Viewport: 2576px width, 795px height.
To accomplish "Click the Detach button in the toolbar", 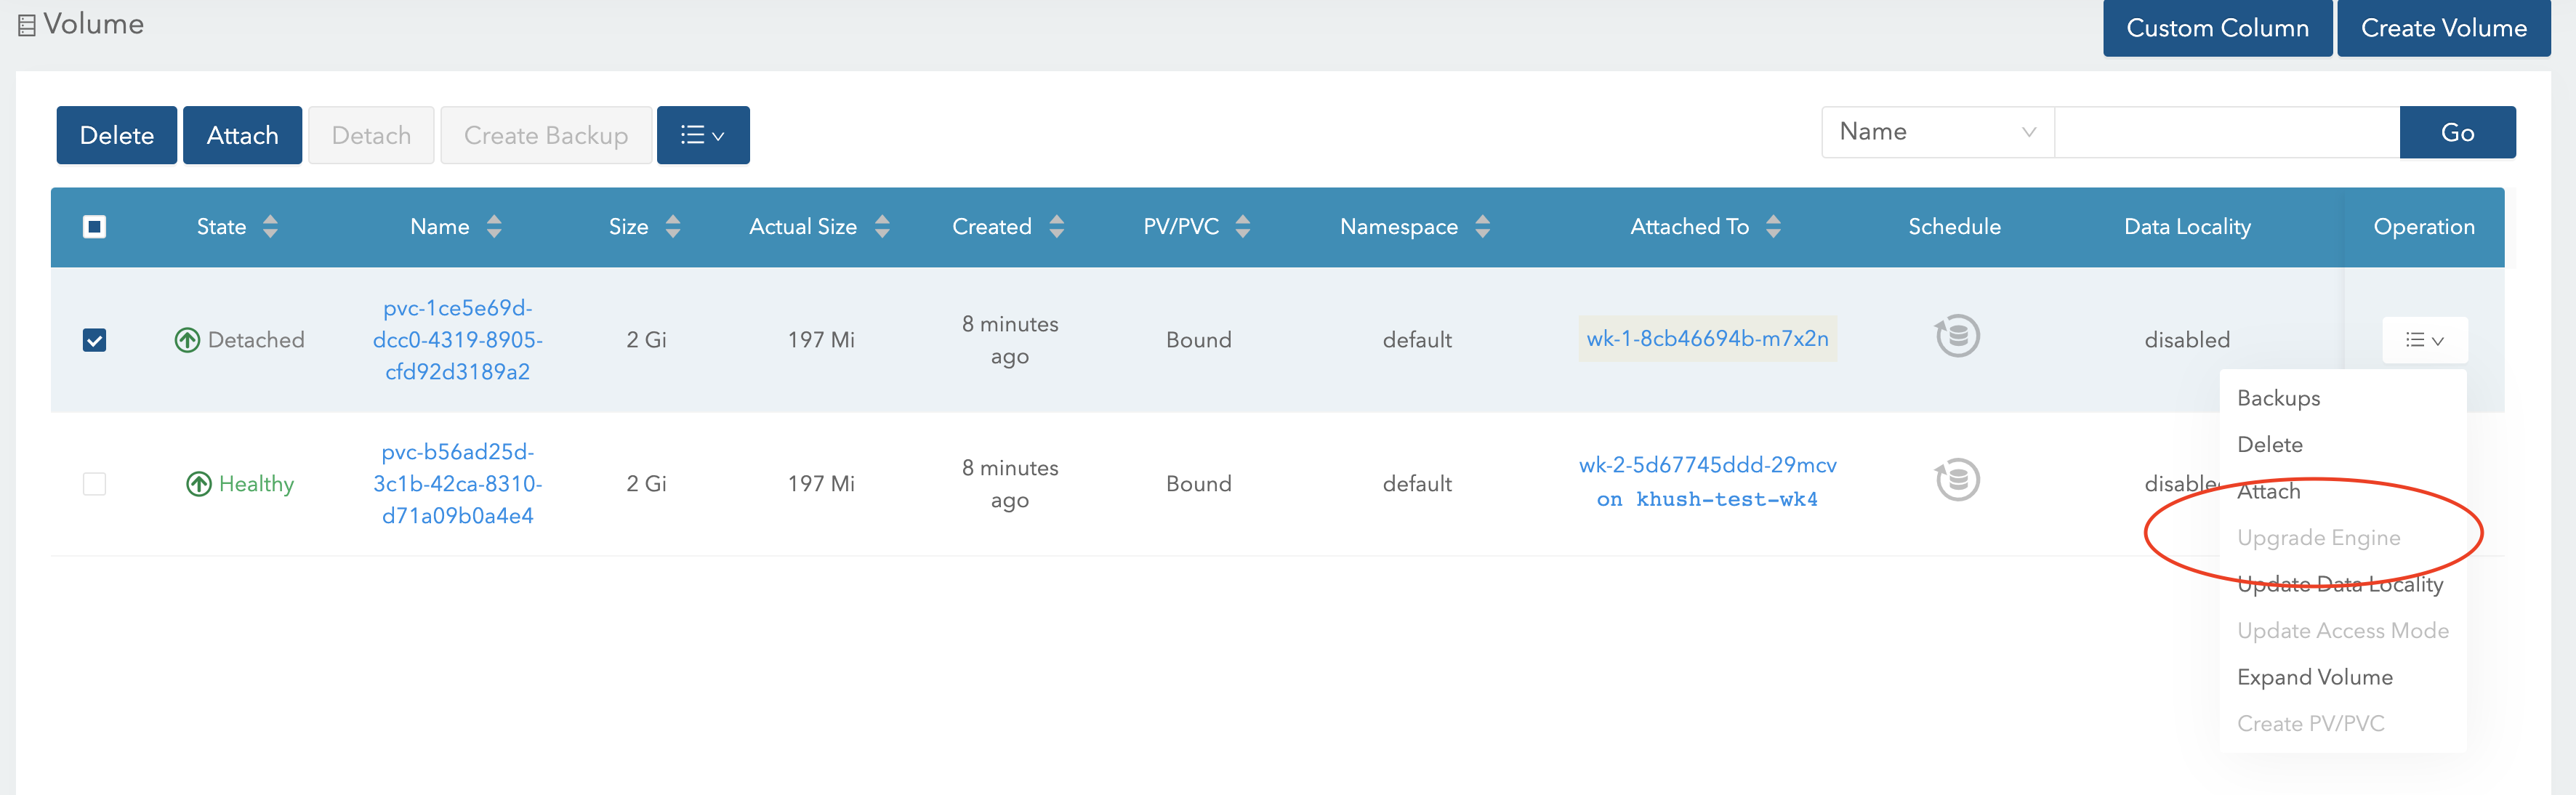I will point(371,134).
